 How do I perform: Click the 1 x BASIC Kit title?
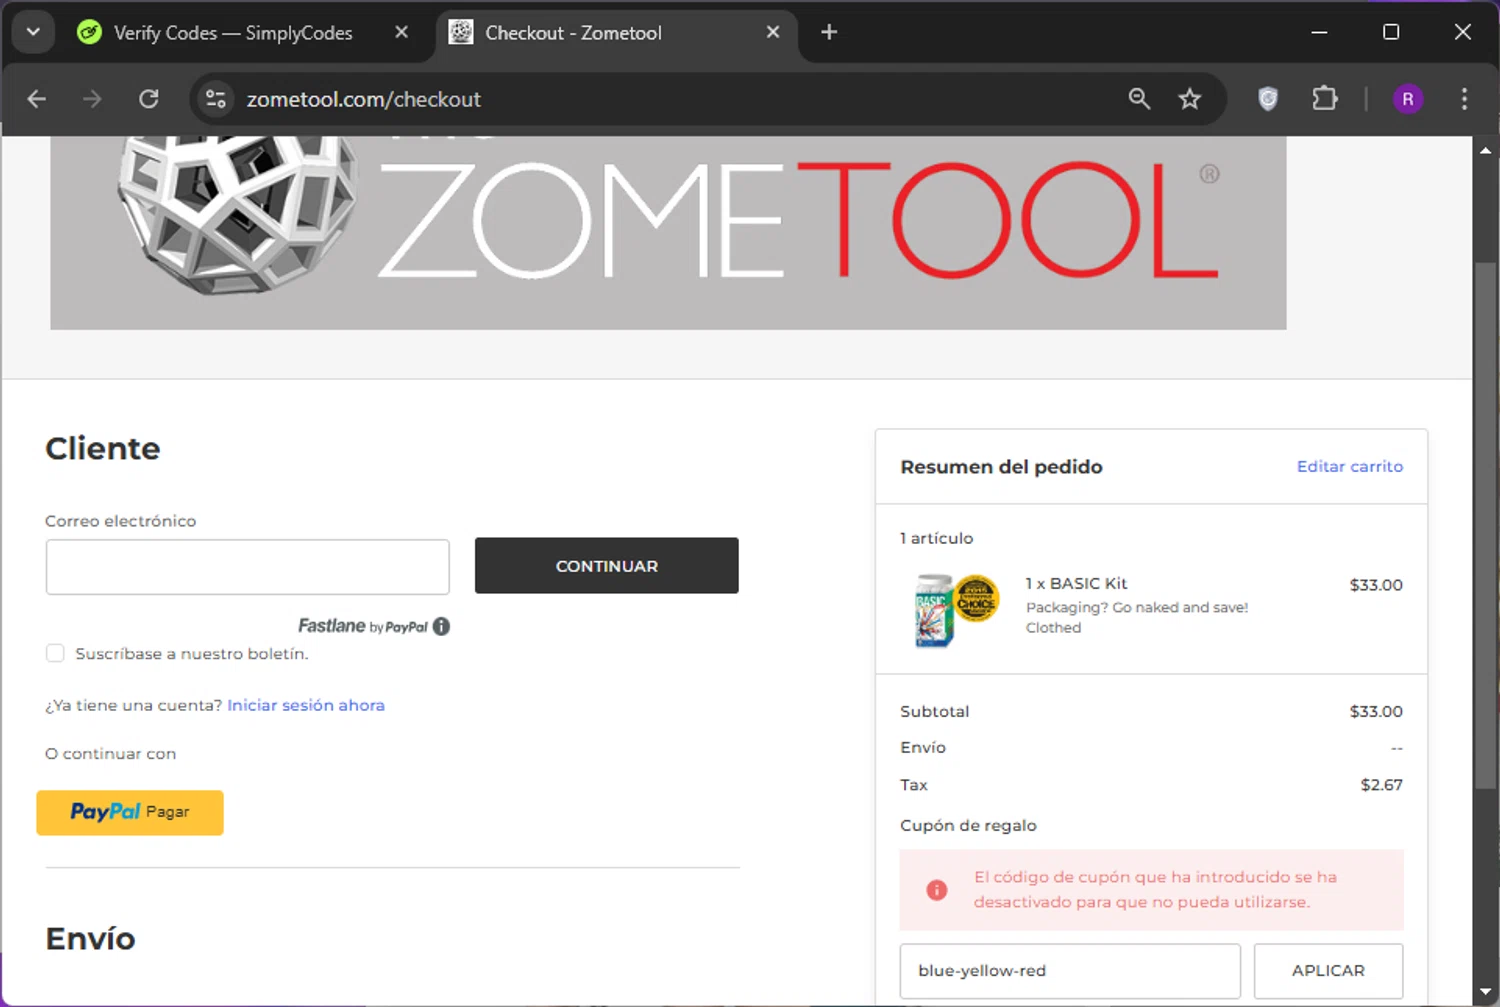point(1076,584)
